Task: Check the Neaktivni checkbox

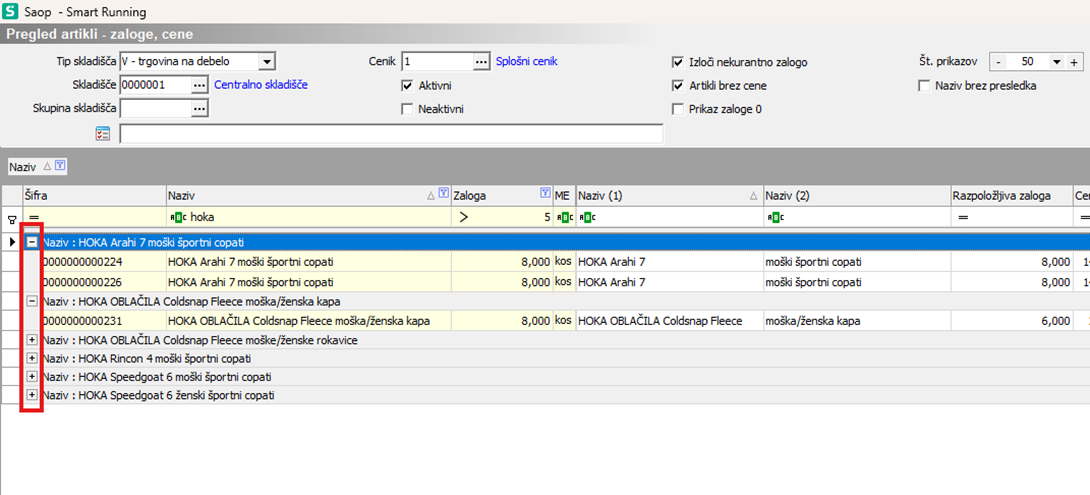Action: 407,109
